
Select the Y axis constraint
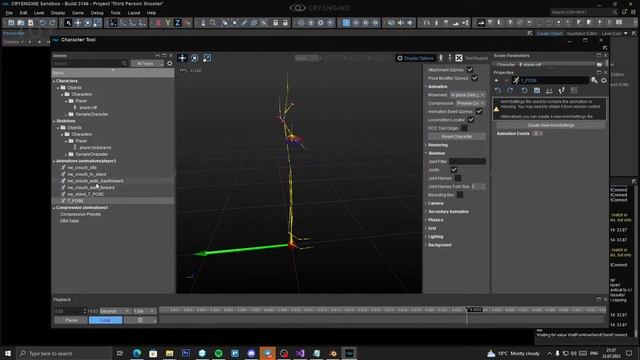tap(168, 23)
